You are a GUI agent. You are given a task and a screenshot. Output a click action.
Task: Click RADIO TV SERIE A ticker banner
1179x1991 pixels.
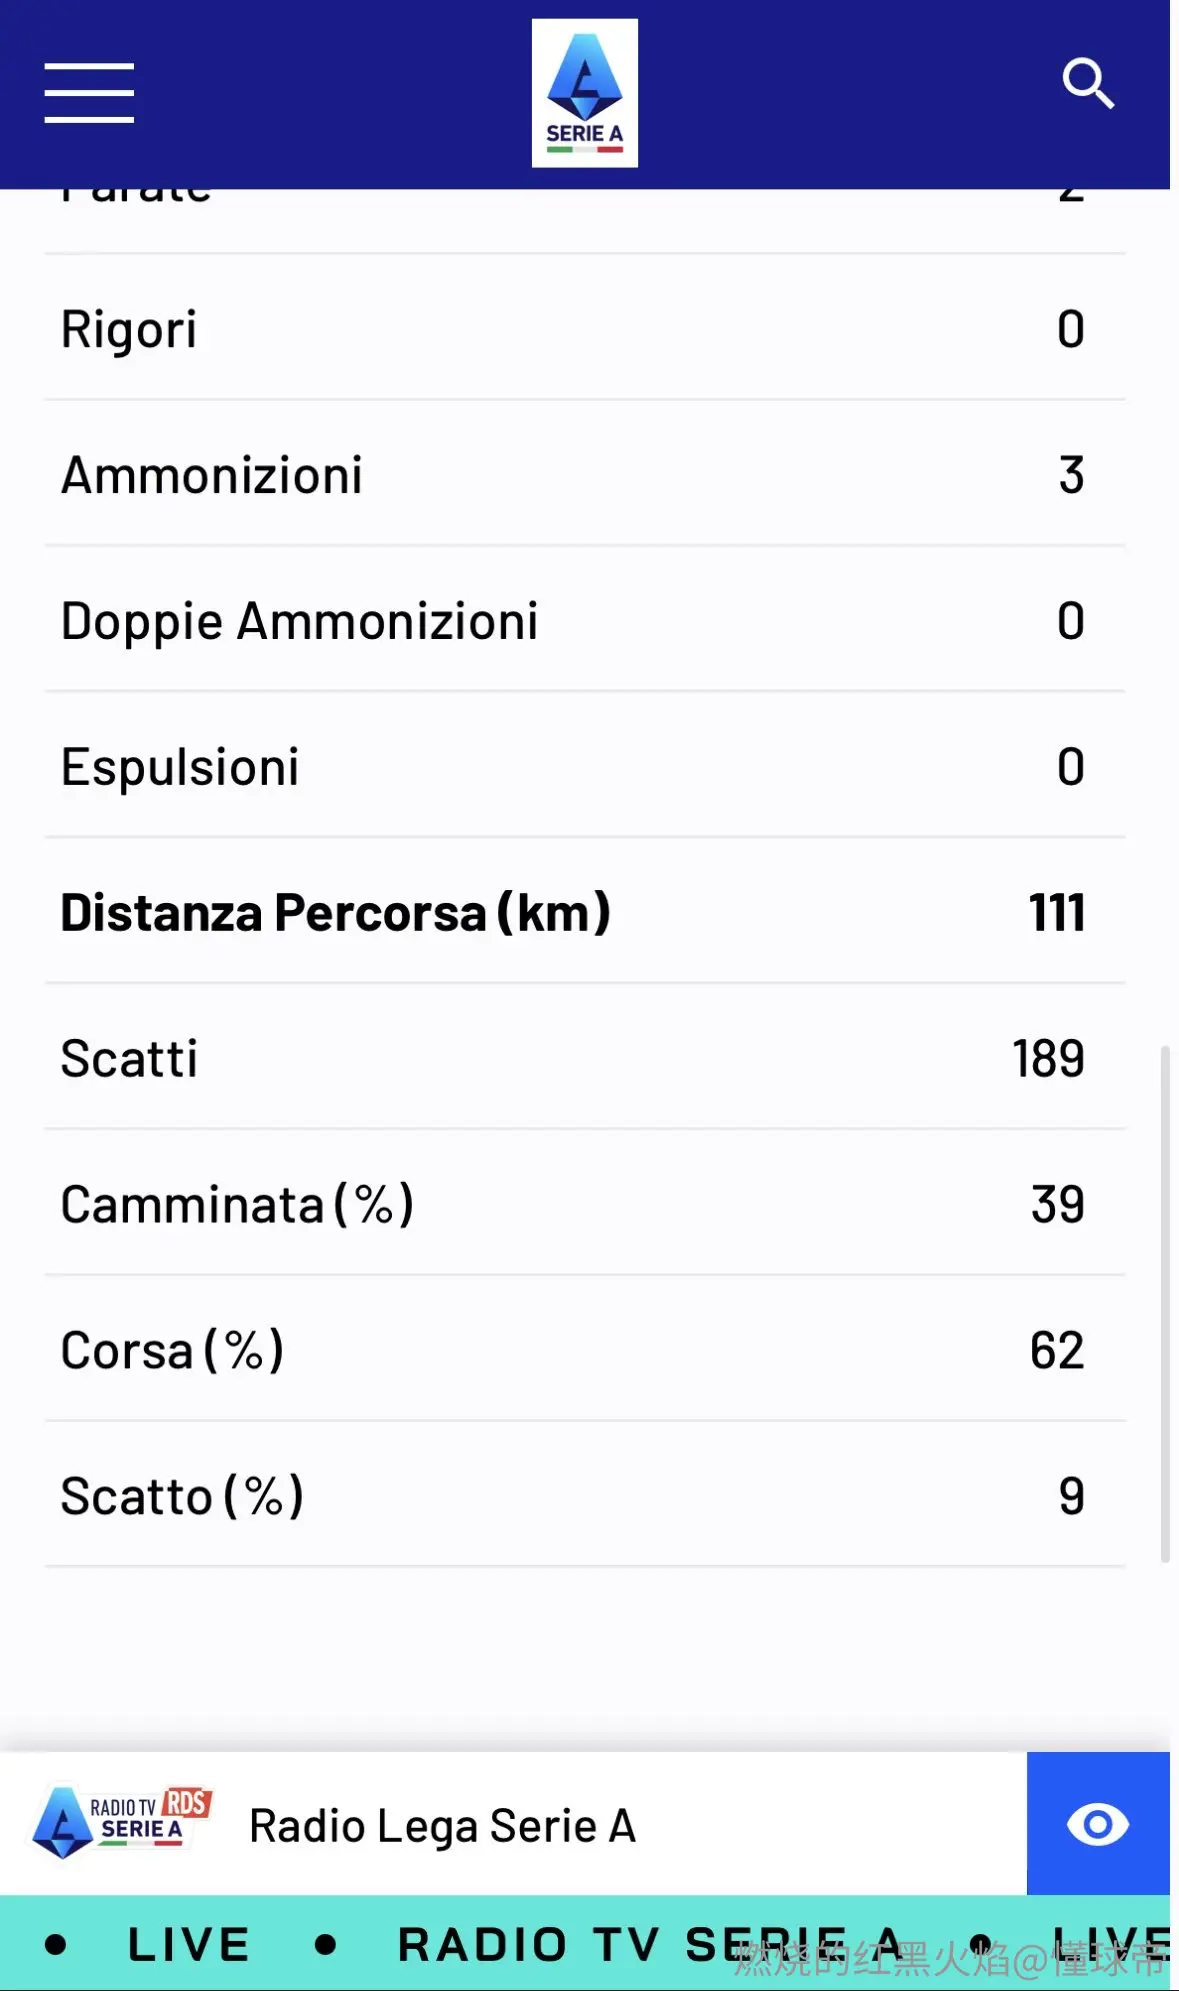pyautogui.click(x=648, y=1945)
